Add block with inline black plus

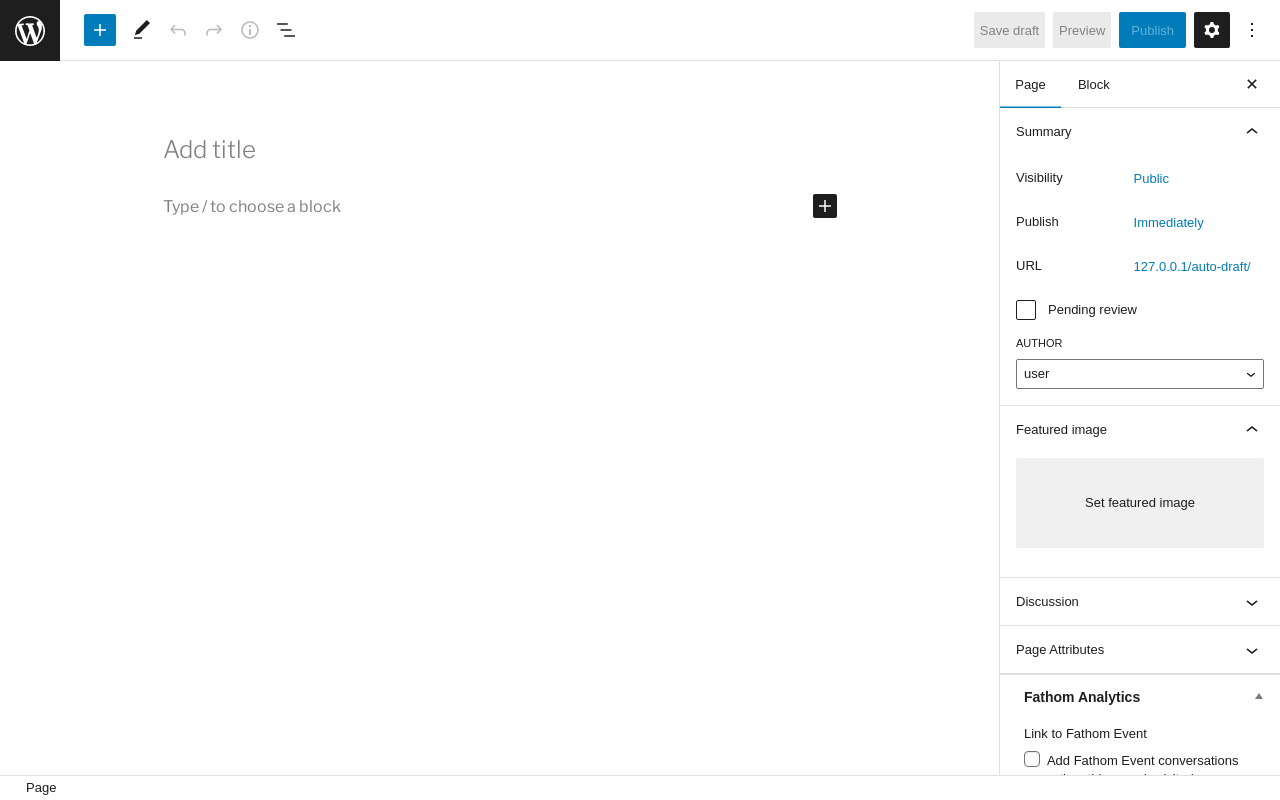[825, 206]
